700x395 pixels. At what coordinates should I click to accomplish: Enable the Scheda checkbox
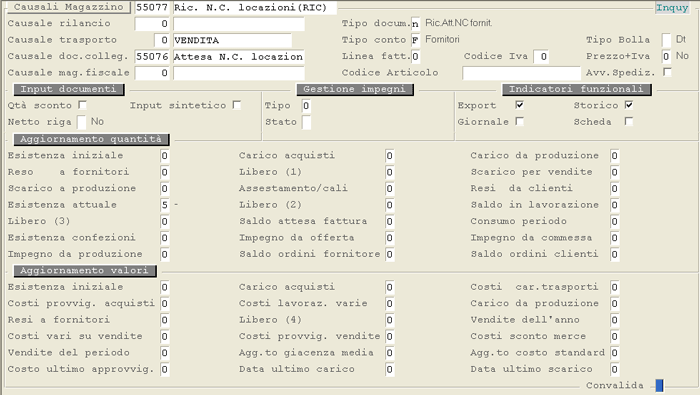click(x=629, y=121)
